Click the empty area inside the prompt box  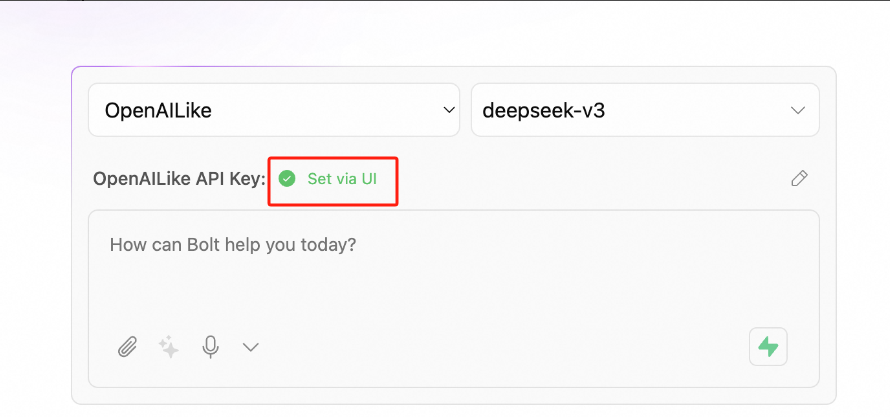[454, 289]
